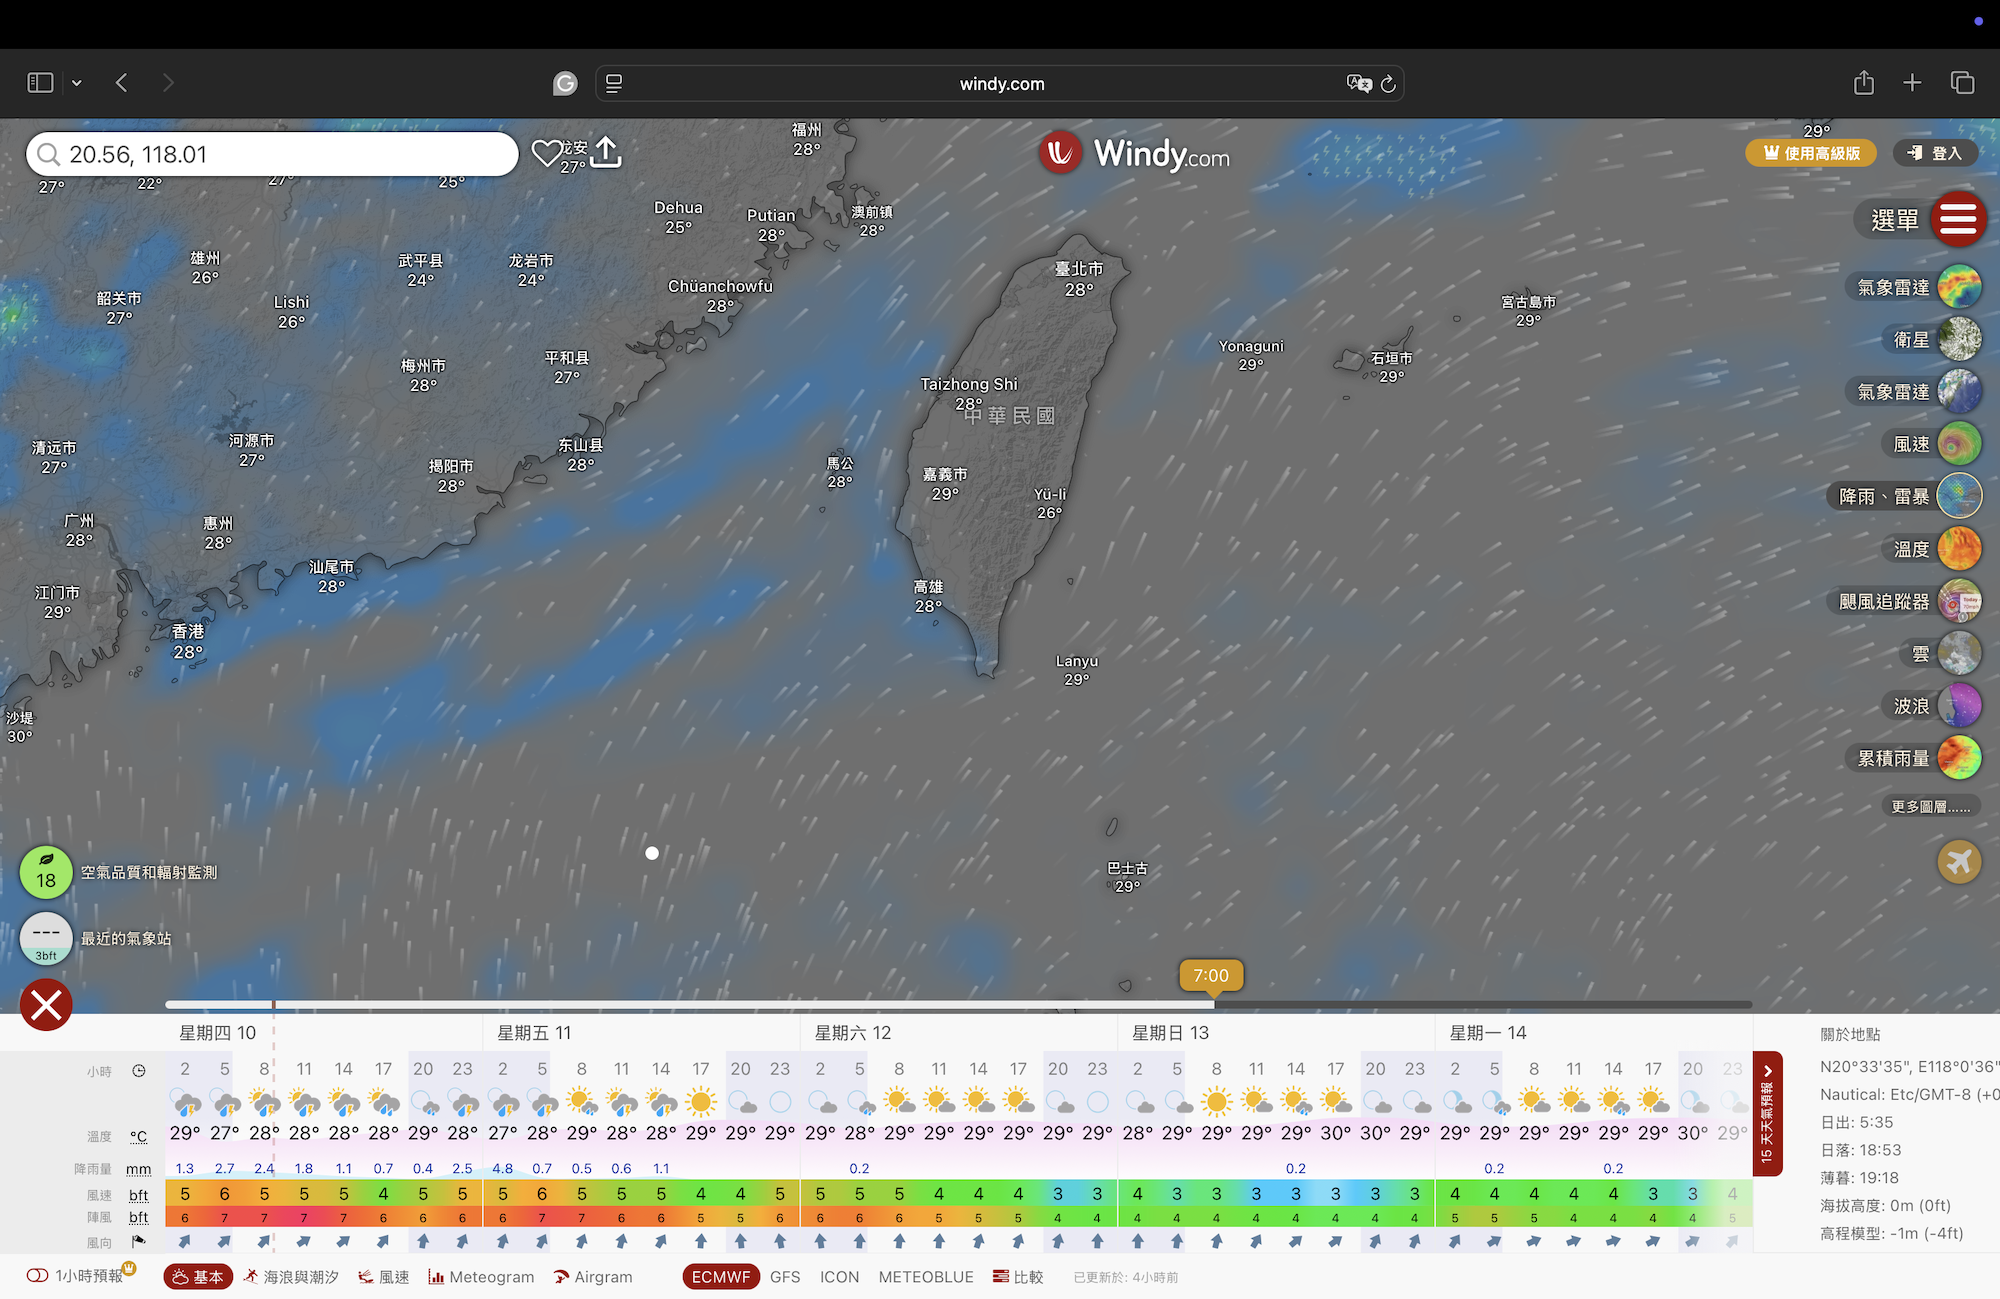The width and height of the screenshot is (2000, 1299).
Task: Select the 衛星 satellite layer icon
Action: click(x=1958, y=340)
